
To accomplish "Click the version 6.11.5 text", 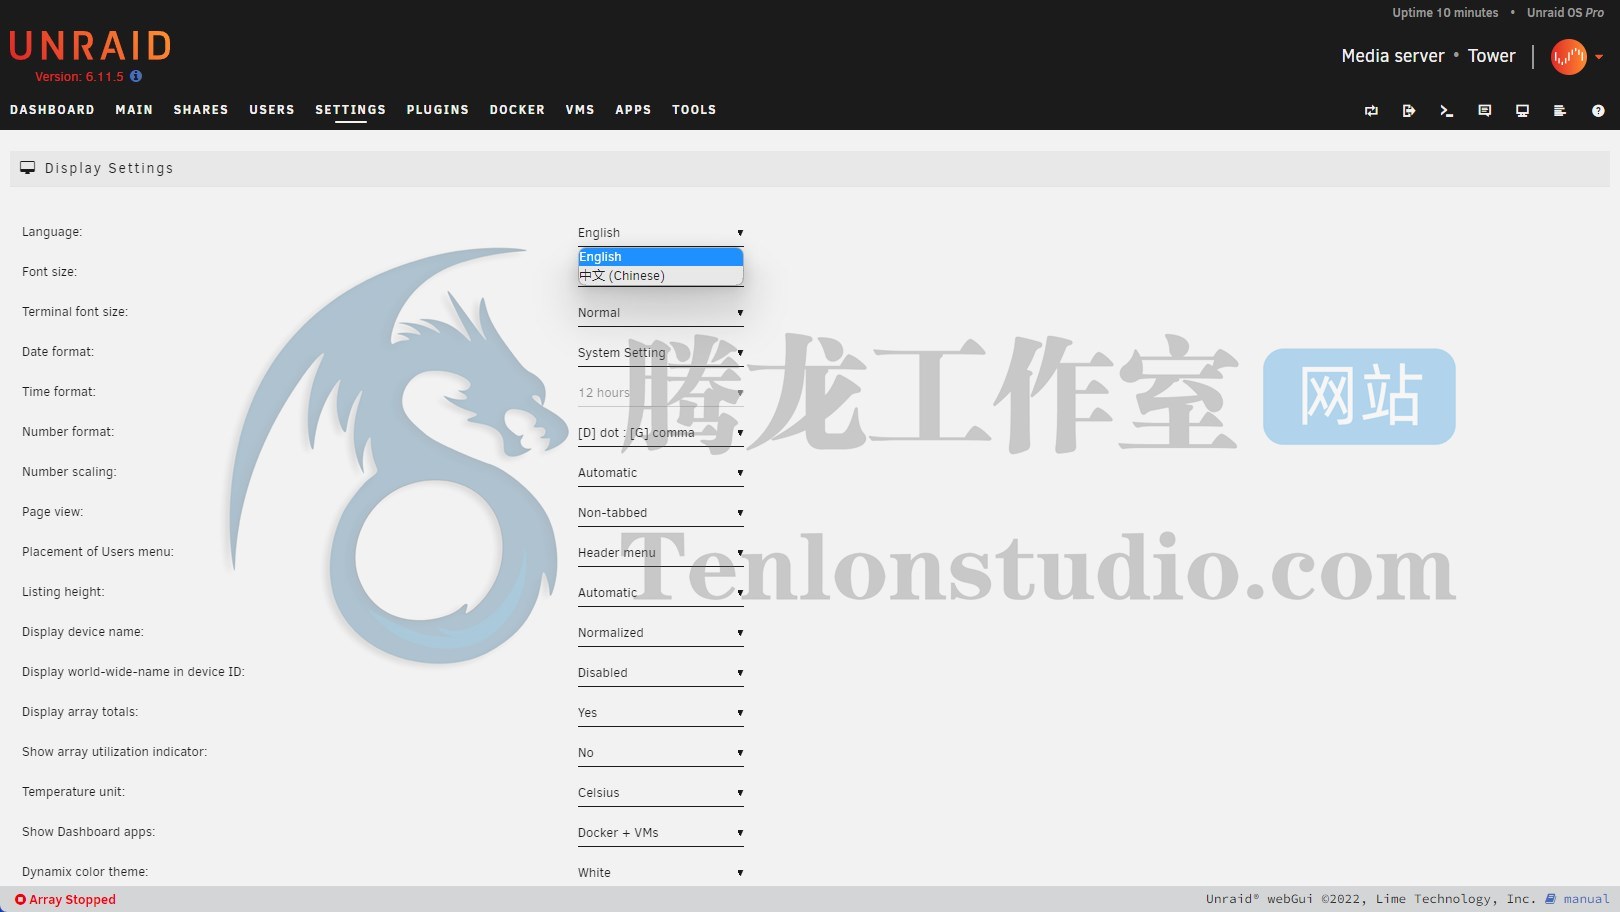I will (79, 77).
